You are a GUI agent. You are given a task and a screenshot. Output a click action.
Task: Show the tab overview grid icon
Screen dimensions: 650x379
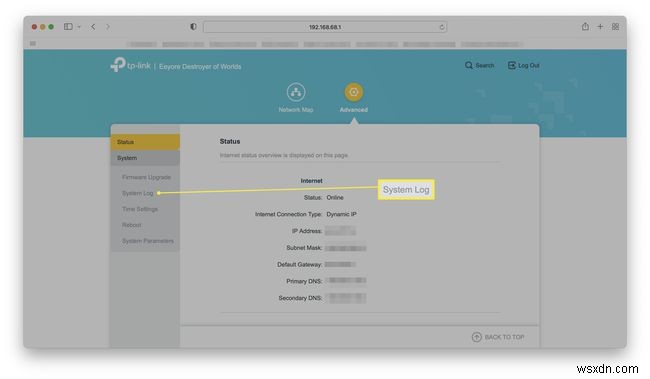615,27
